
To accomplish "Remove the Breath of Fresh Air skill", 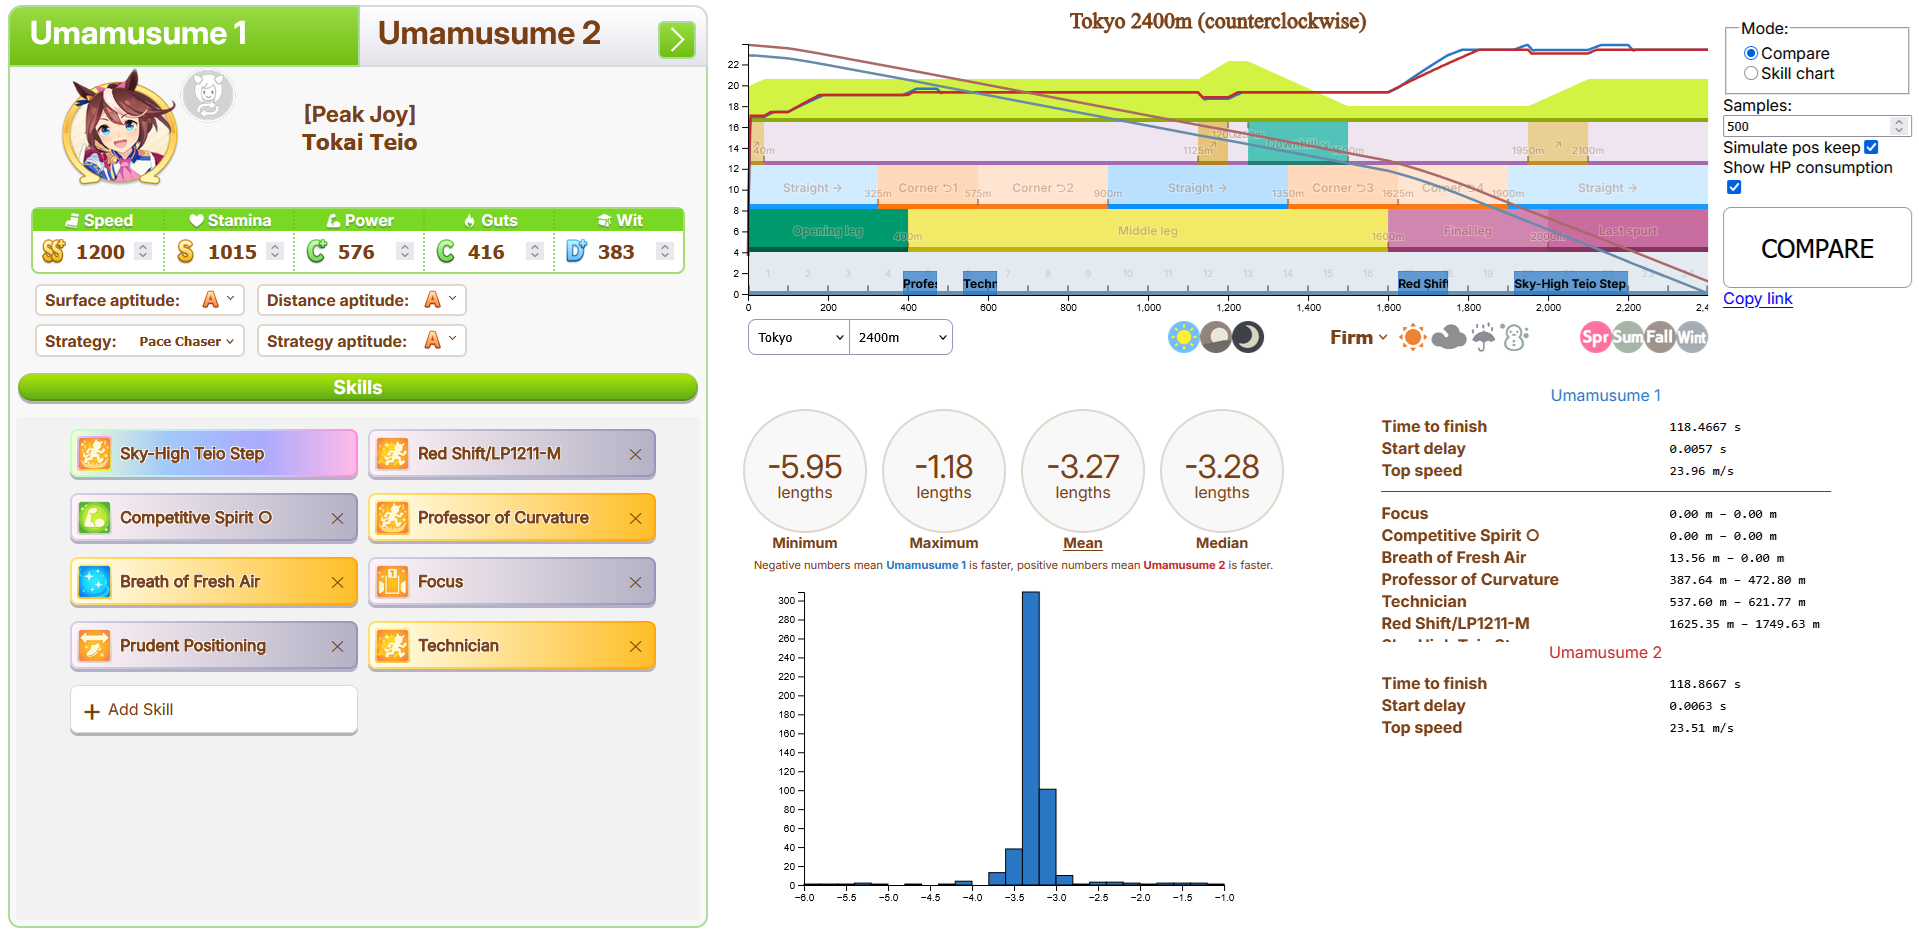I will pos(337,582).
